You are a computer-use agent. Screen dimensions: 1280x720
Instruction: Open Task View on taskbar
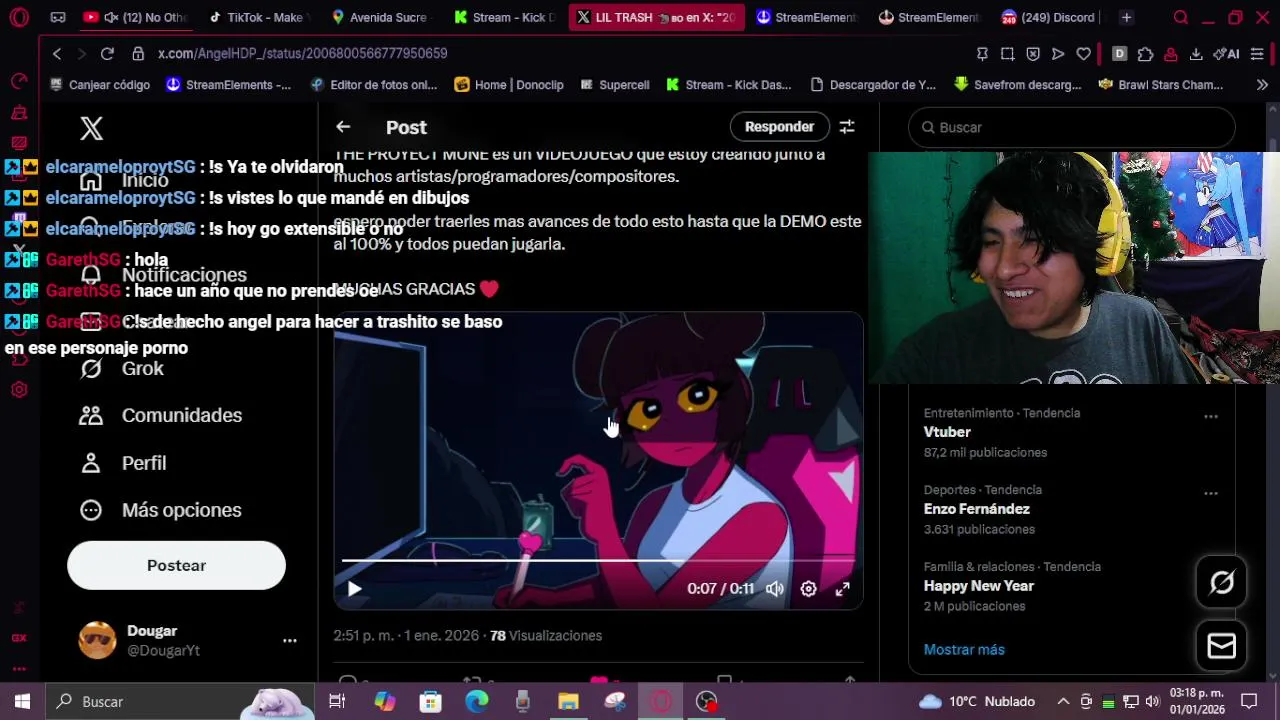337,702
